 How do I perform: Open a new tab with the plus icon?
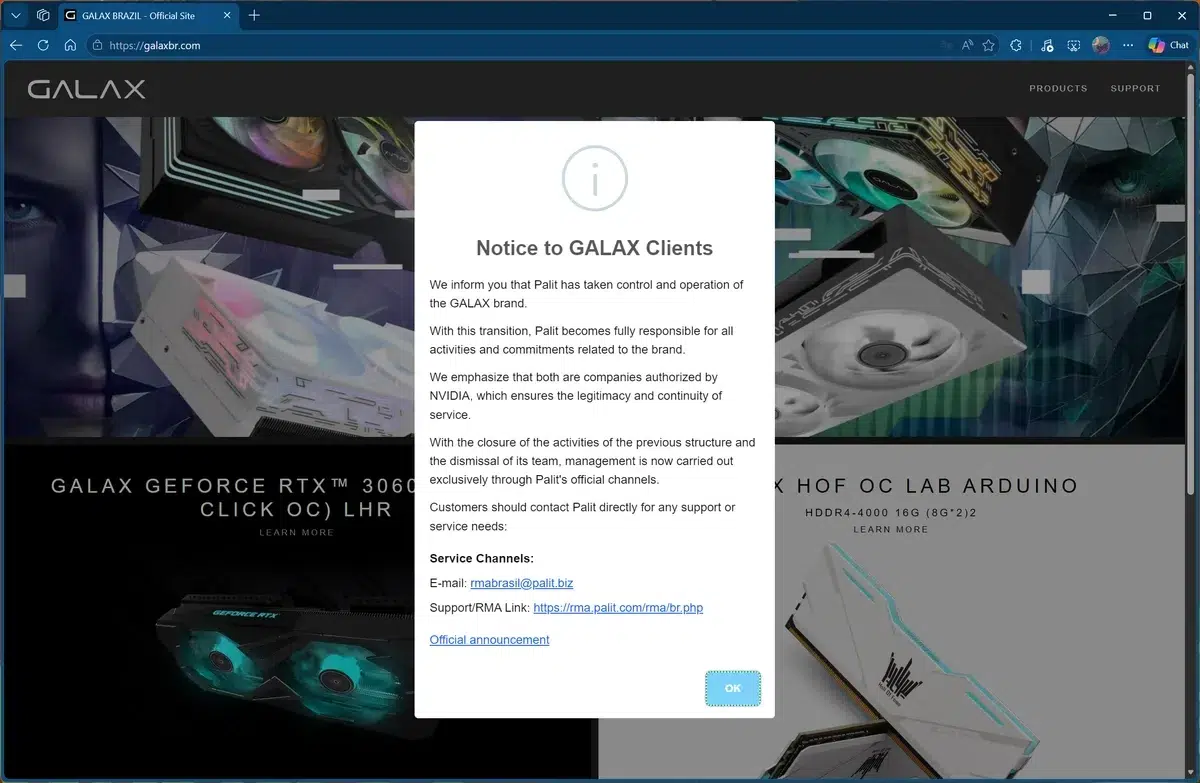coord(254,16)
